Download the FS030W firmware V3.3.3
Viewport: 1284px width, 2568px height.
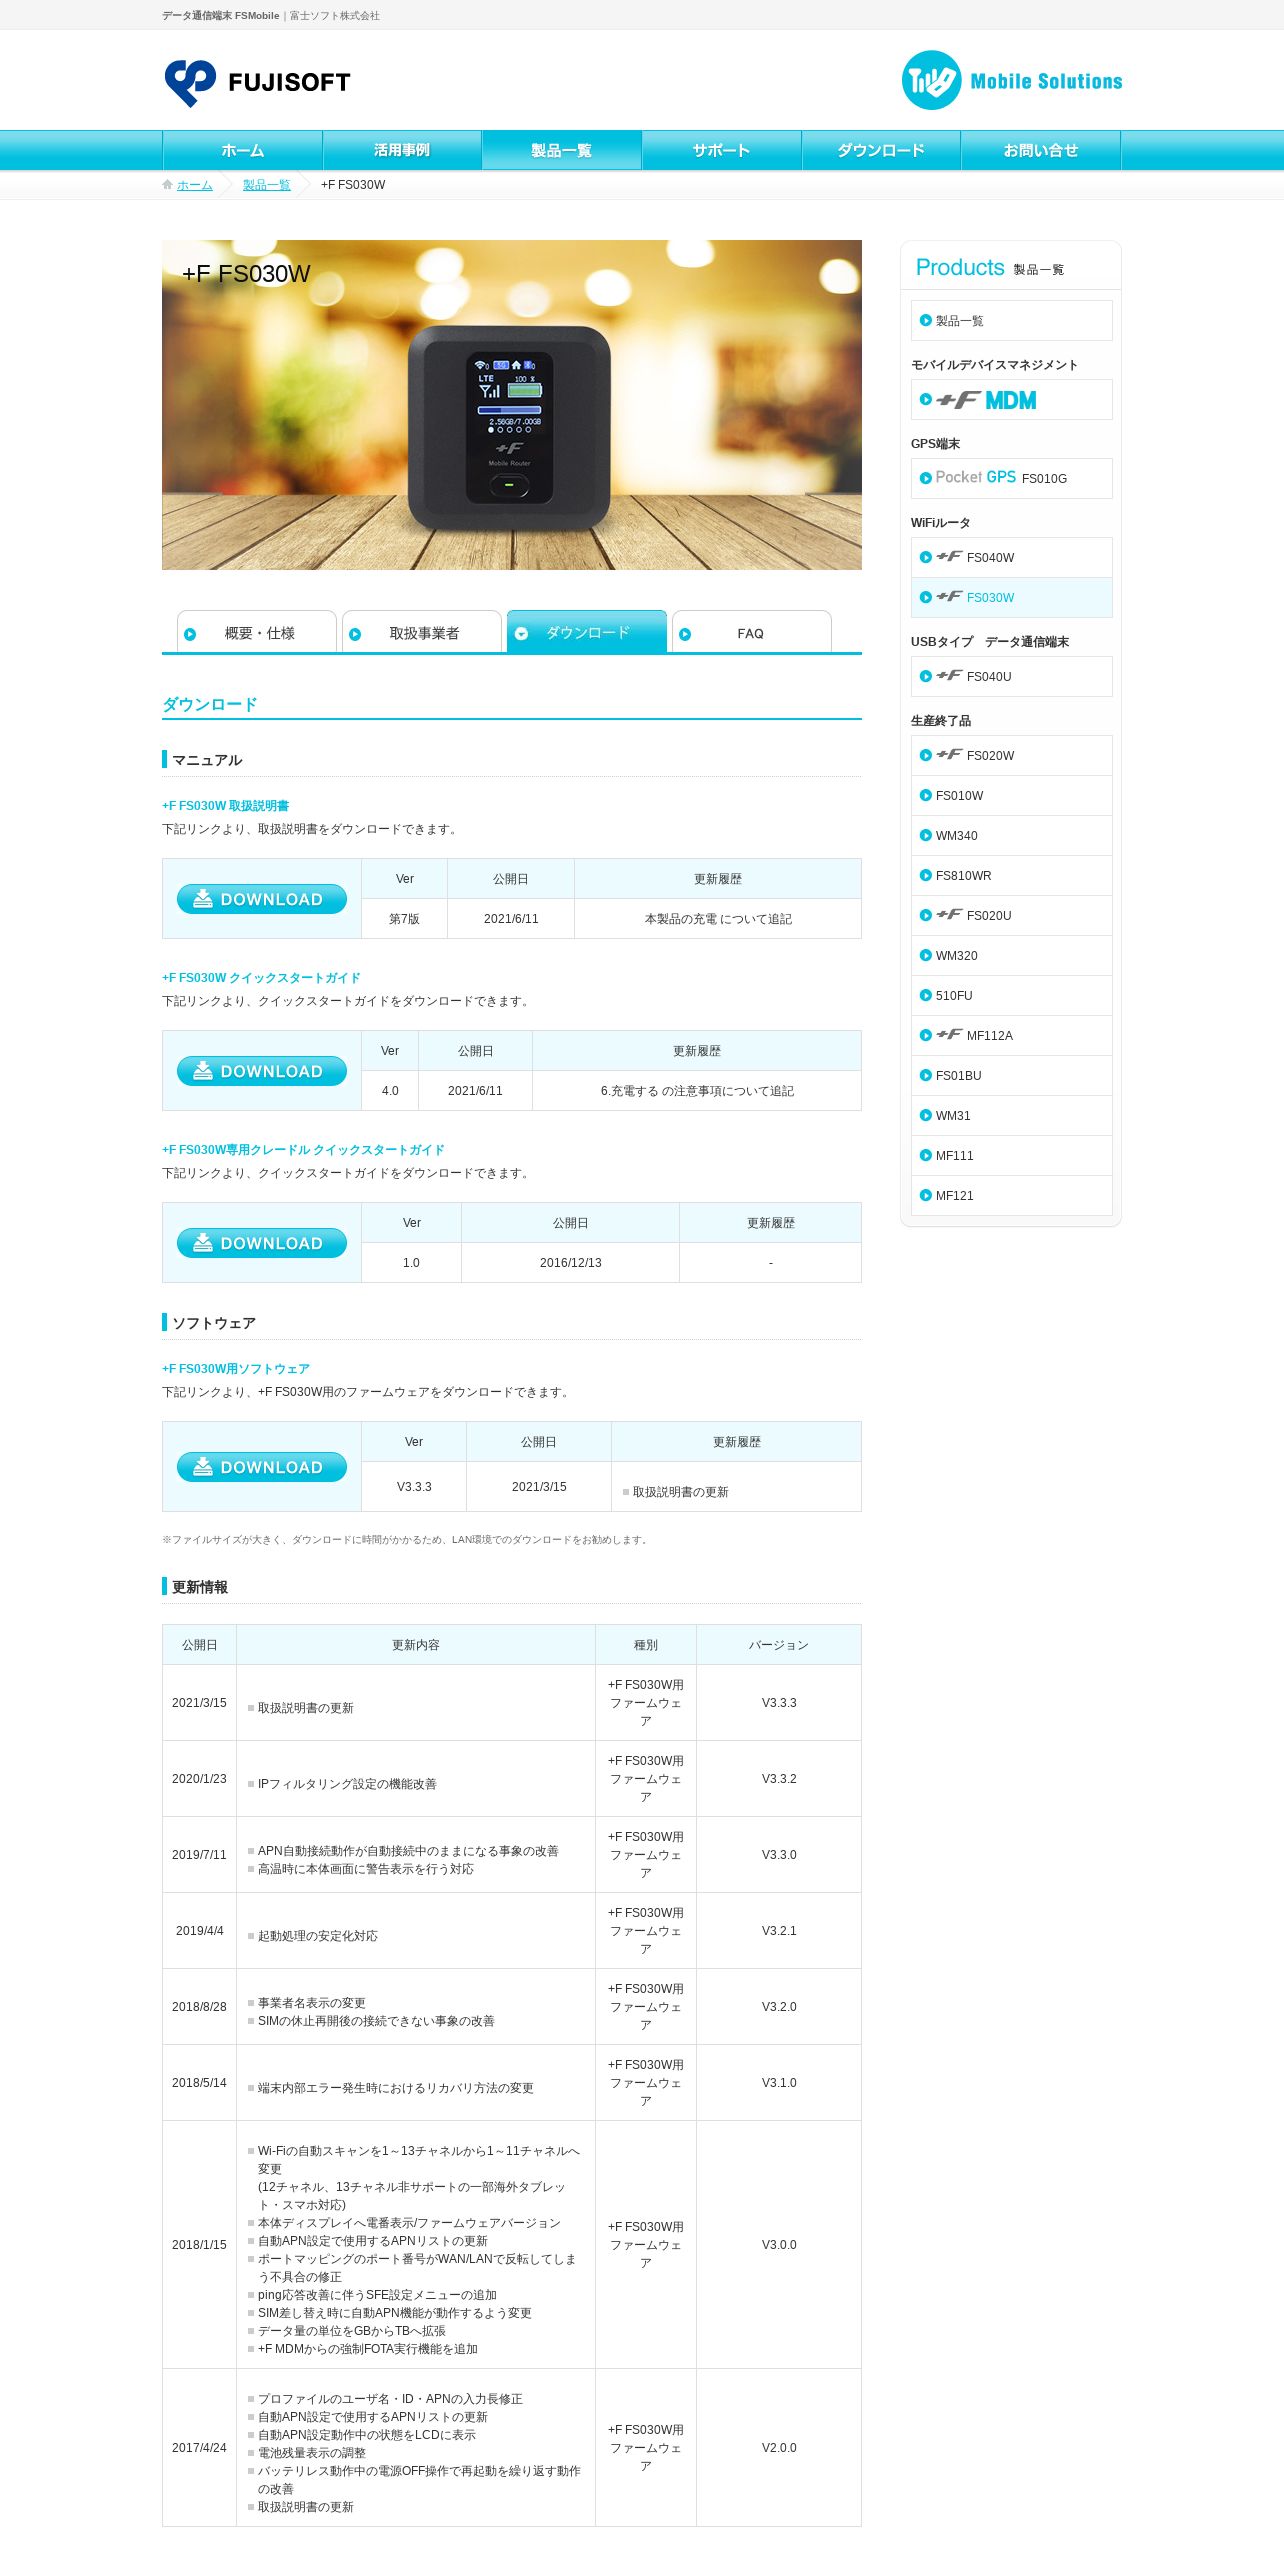[x=262, y=1467]
